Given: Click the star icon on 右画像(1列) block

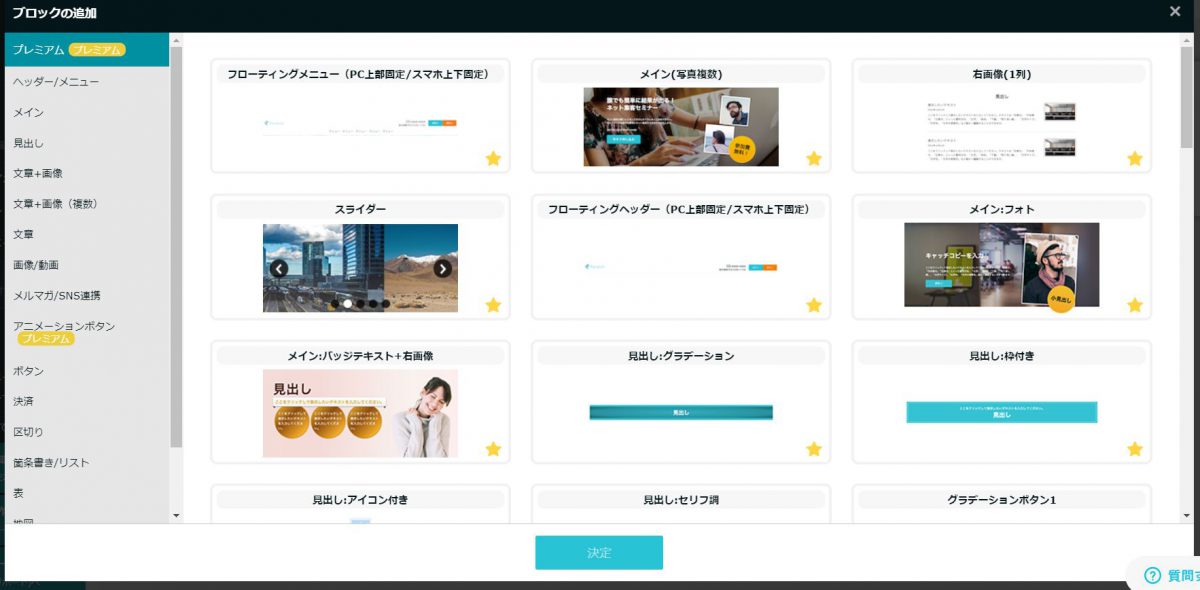Looking at the screenshot, I should coord(1135,158).
